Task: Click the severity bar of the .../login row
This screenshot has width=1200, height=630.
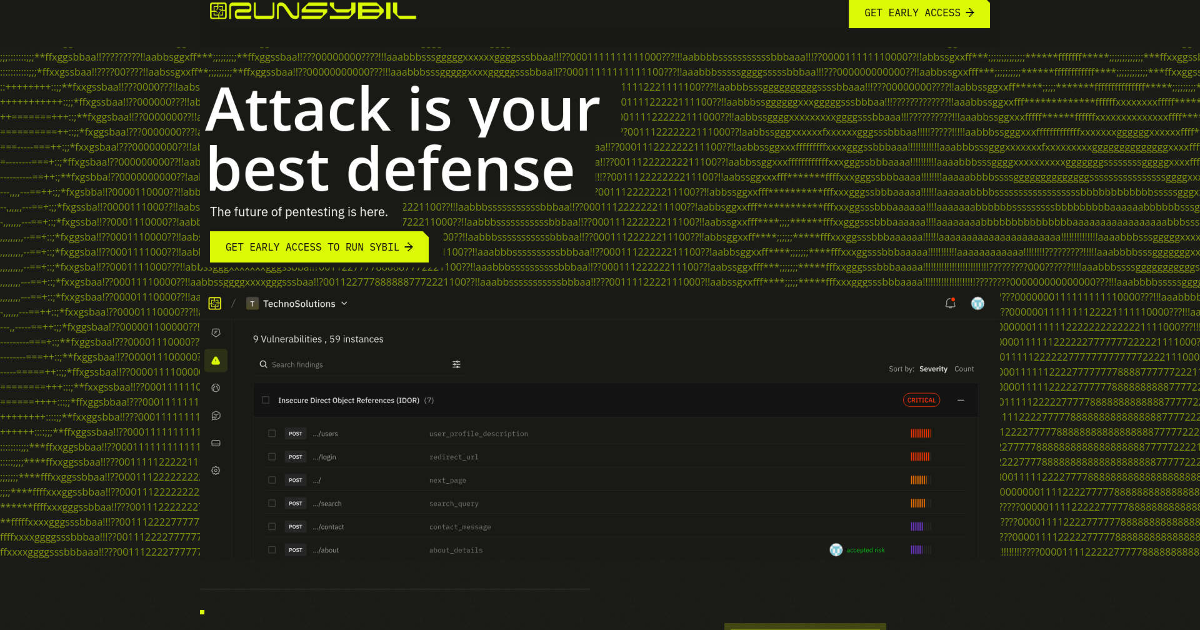Action: point(920,457)
